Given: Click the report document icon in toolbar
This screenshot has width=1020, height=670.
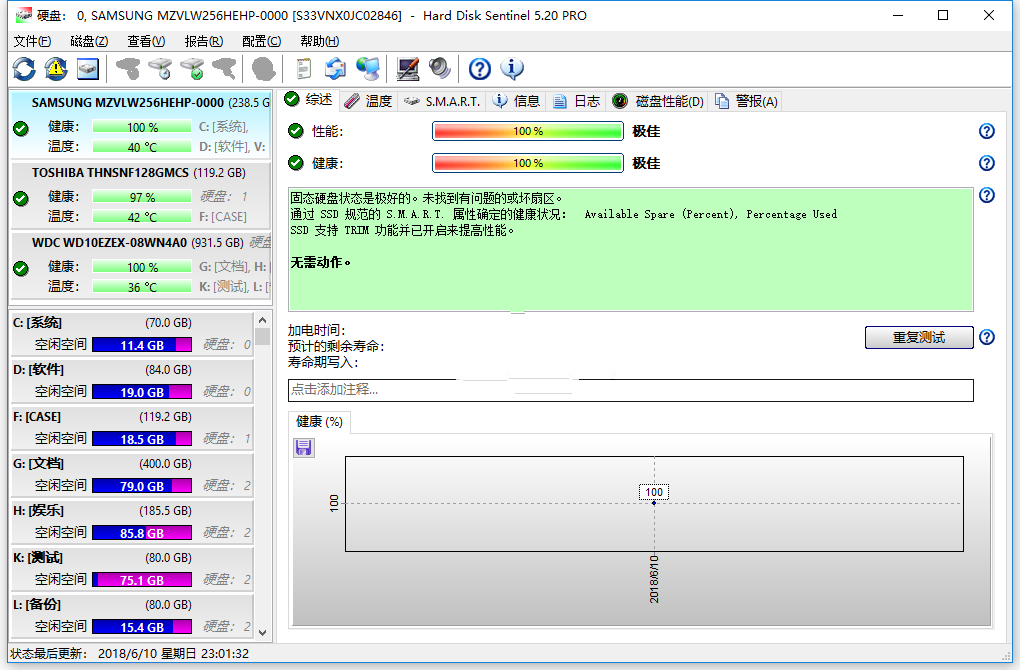Looking at the screenshot, I should (x=302, y=68).
